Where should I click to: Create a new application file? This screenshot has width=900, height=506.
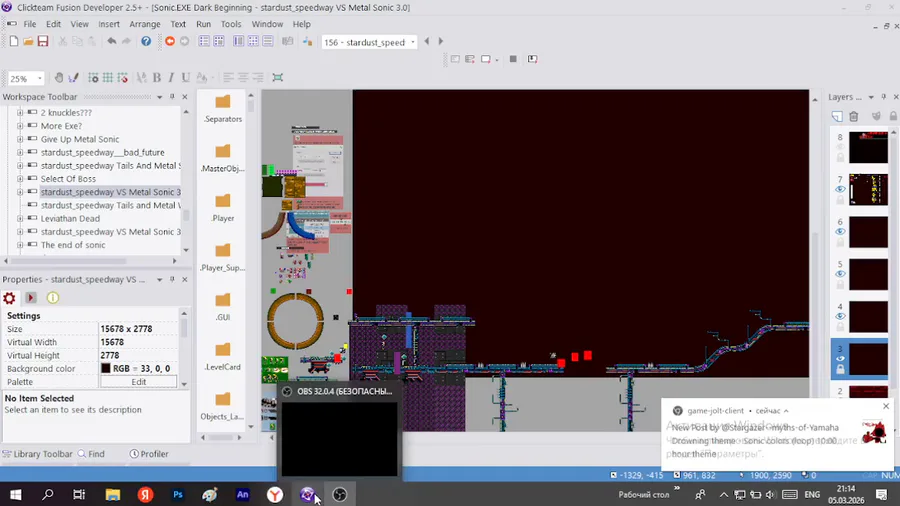tap(14, 41)
